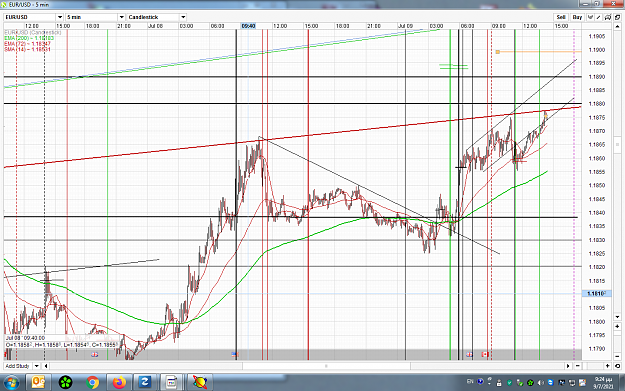This screenshot has width=625, height=391.
Task: Click the EMA(200) indicator legend label
Action: click(29, 38)
